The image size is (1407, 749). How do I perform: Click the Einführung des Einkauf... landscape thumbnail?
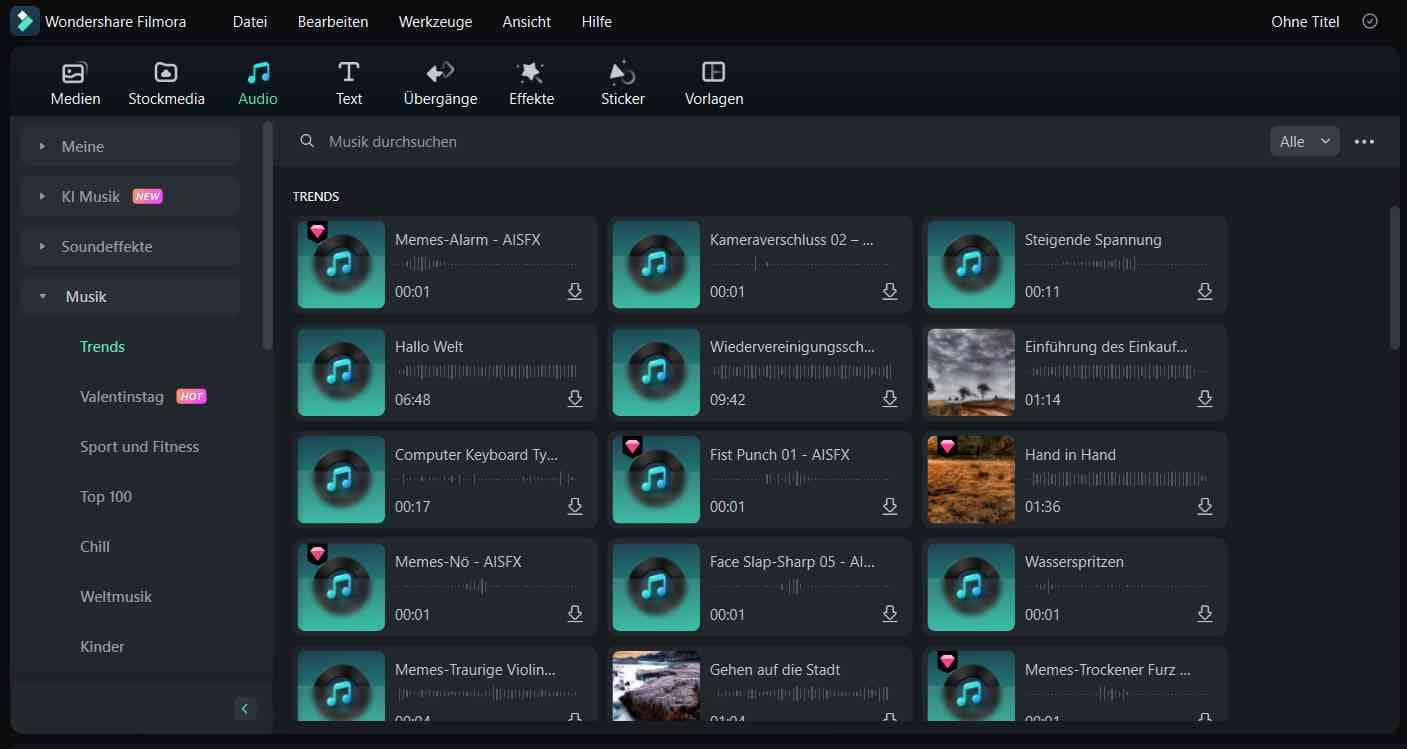click(x=971, y=372)
